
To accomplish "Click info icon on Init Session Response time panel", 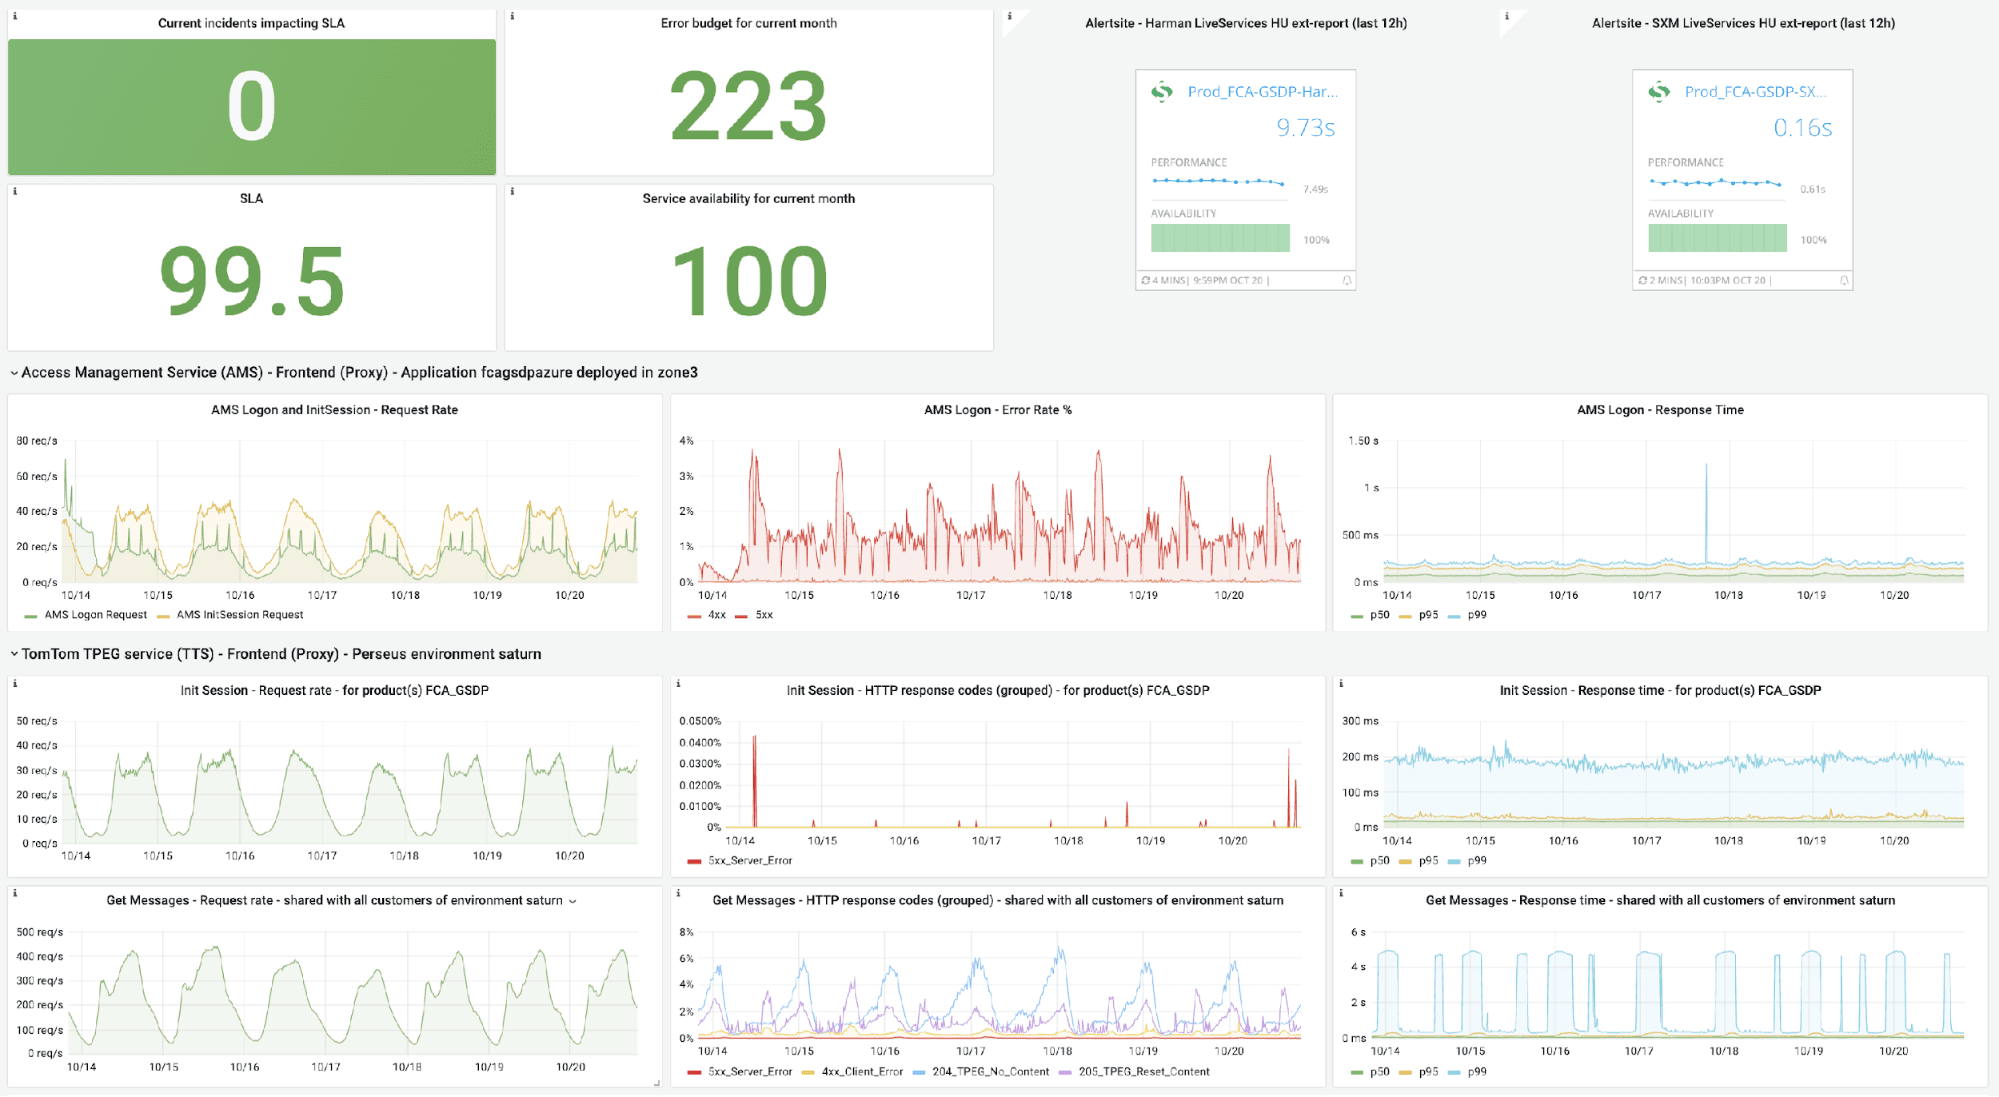I will point(1341,684).
